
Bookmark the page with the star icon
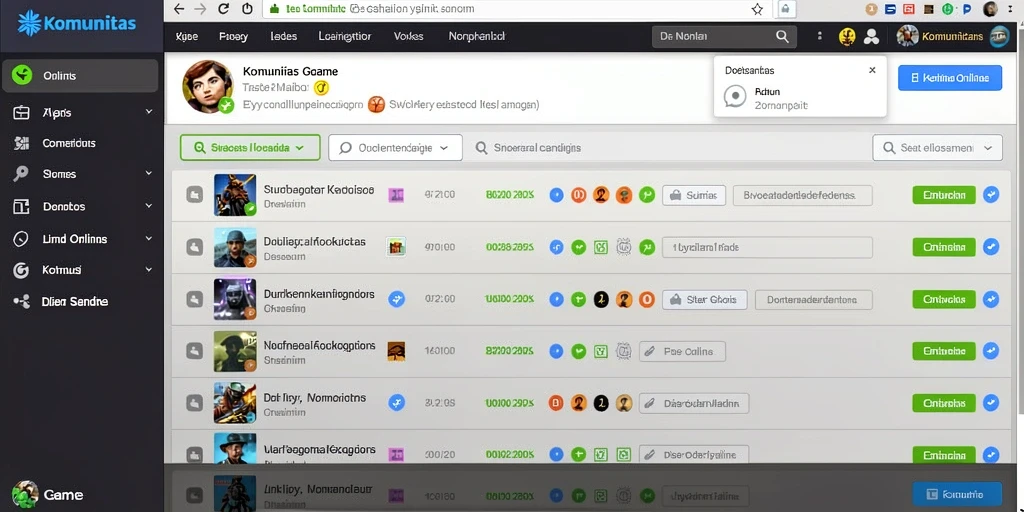coord(757,9)
